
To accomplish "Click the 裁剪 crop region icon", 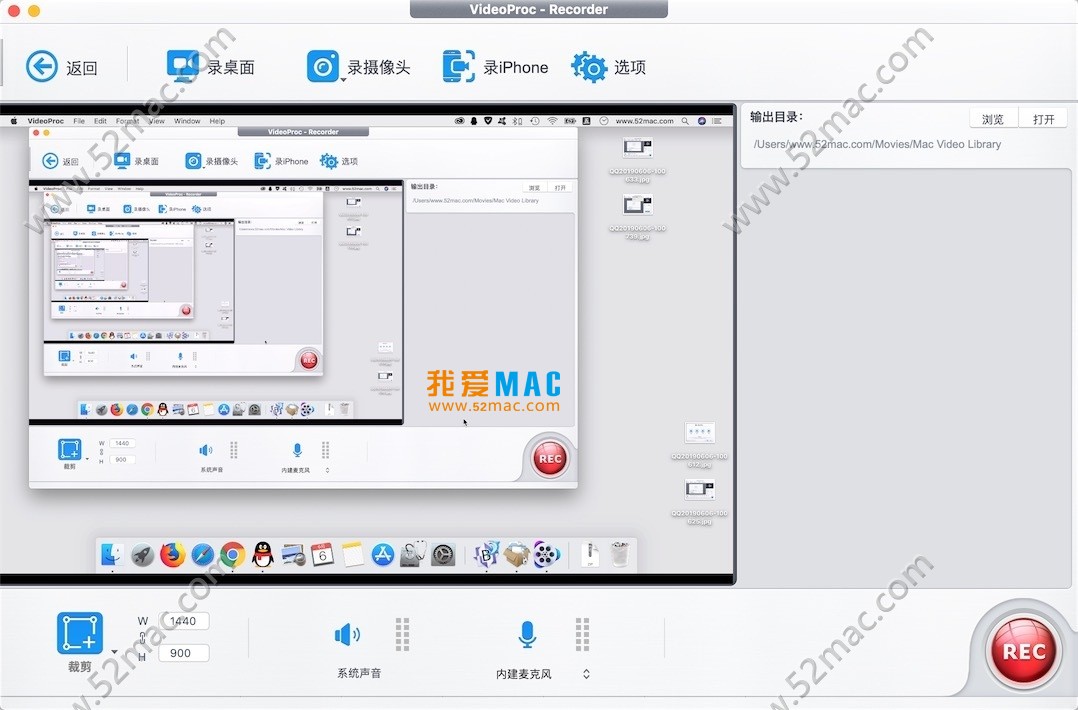I will (x=80, y=632).
